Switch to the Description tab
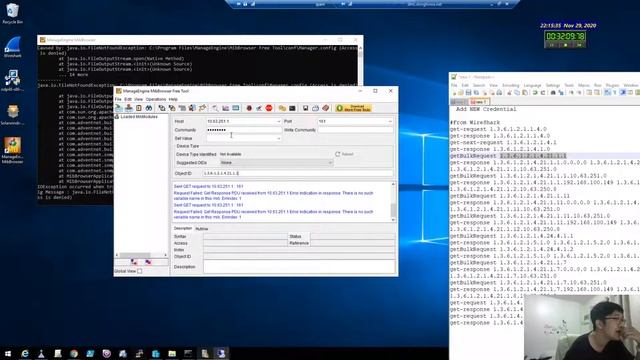This screenshot has height=360, width=640. (x=182, y=229)
